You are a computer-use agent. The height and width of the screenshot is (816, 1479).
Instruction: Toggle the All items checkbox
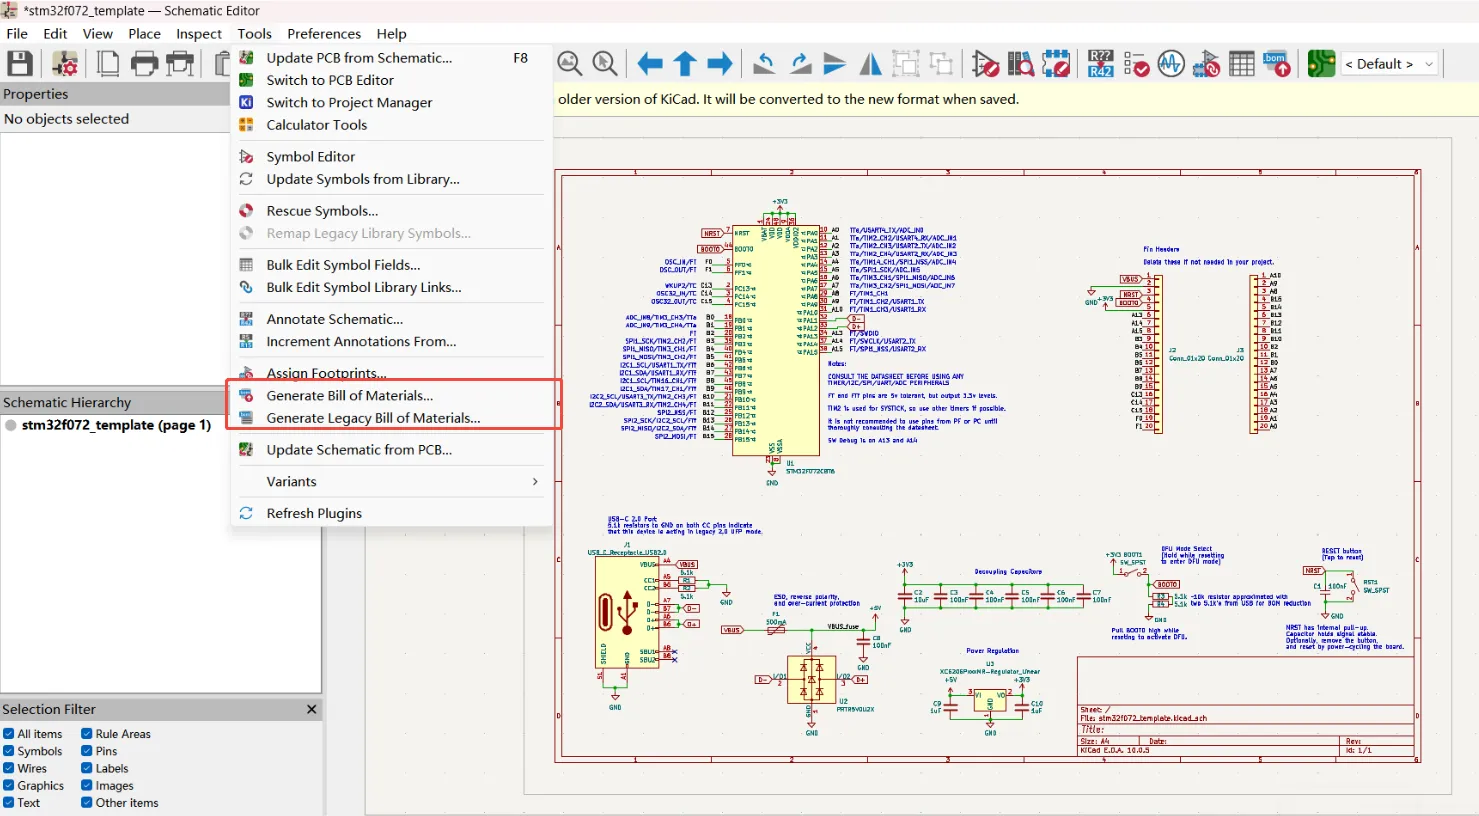point(9,734)
